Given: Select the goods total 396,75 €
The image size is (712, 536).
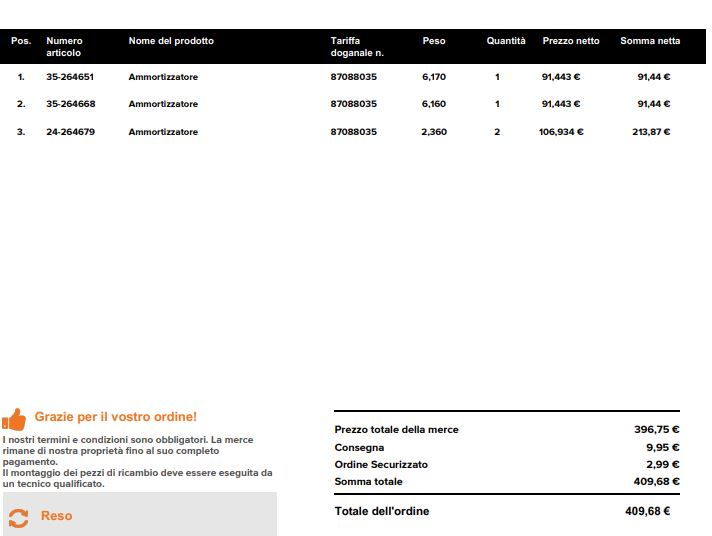Looking at the screenshot, I should (x=657, y=429).
